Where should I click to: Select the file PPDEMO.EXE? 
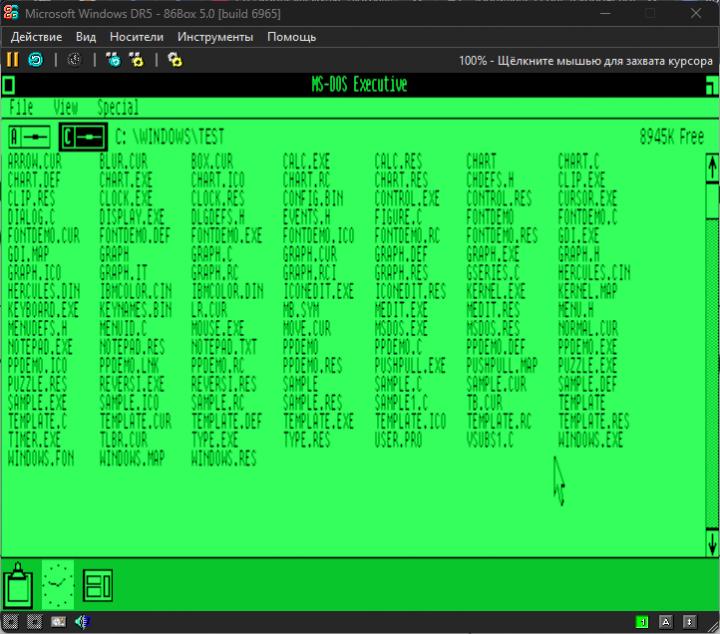(x=587, y=347)
